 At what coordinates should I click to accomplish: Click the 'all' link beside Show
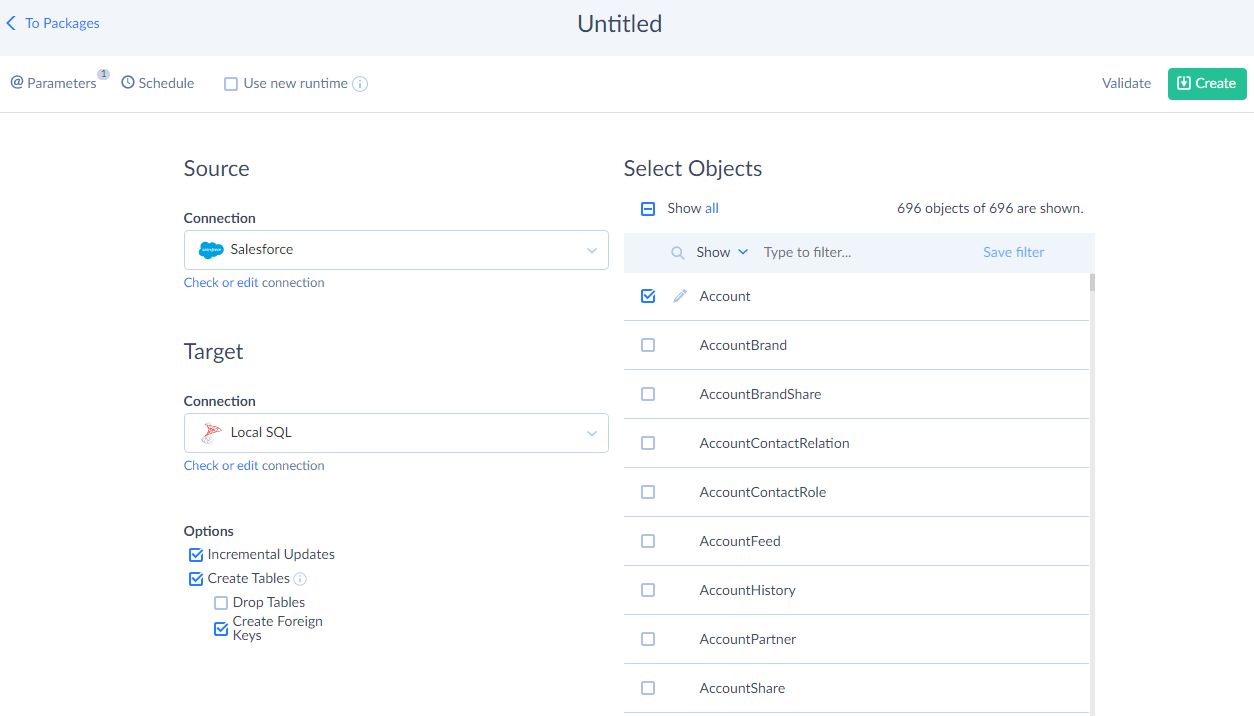click(x=712, y=209)
